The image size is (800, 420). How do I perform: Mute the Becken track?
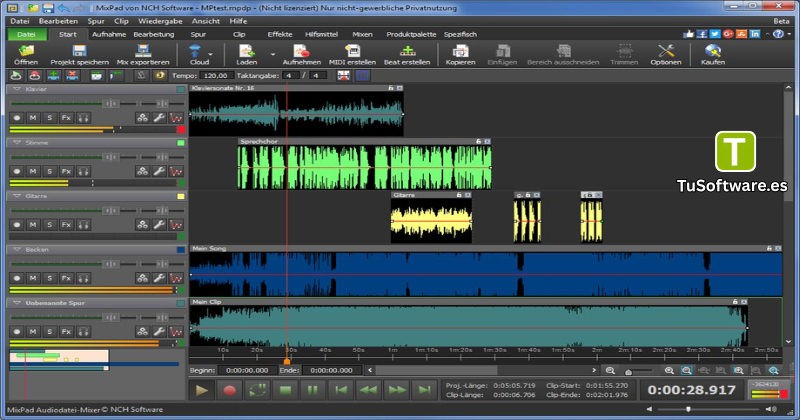coord(33,278)
